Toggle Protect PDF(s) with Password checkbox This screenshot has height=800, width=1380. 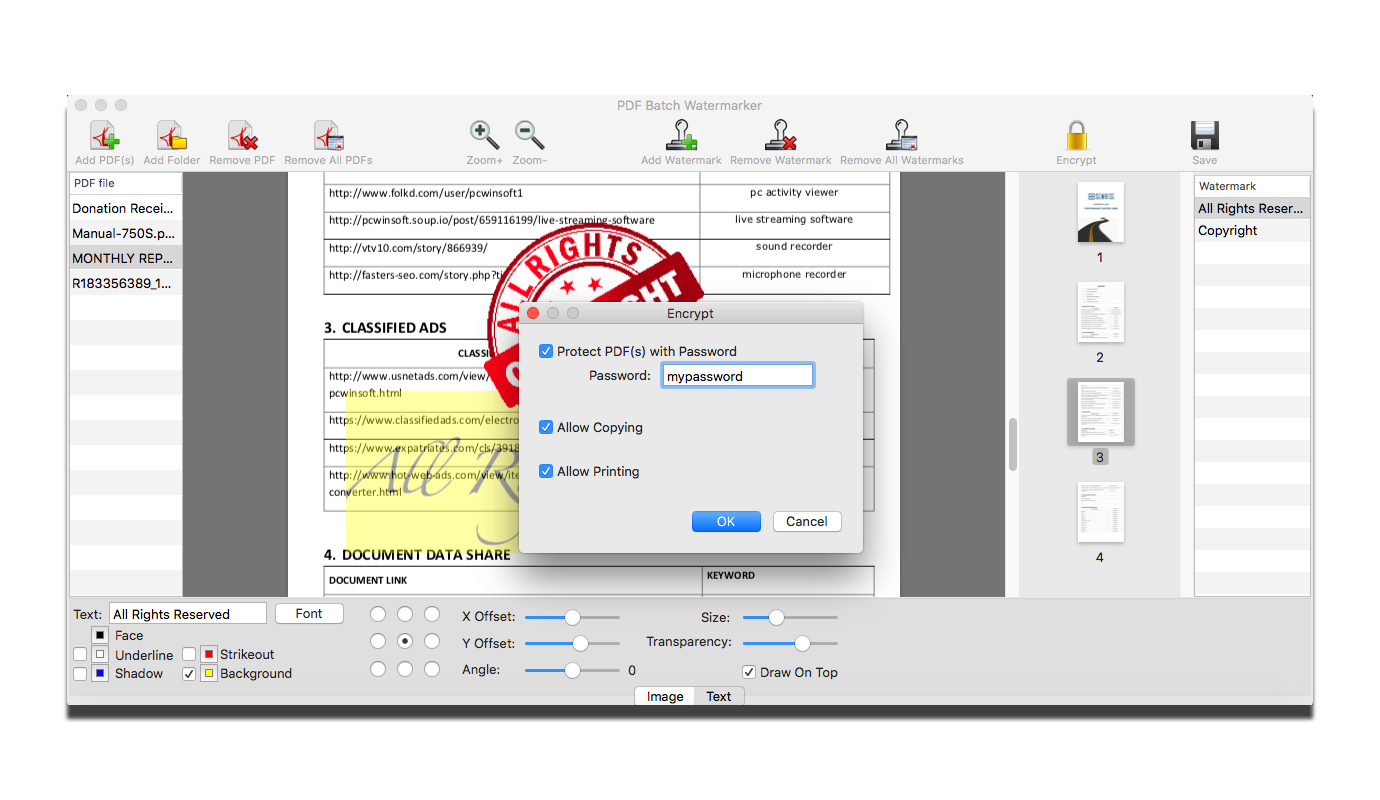546,351
